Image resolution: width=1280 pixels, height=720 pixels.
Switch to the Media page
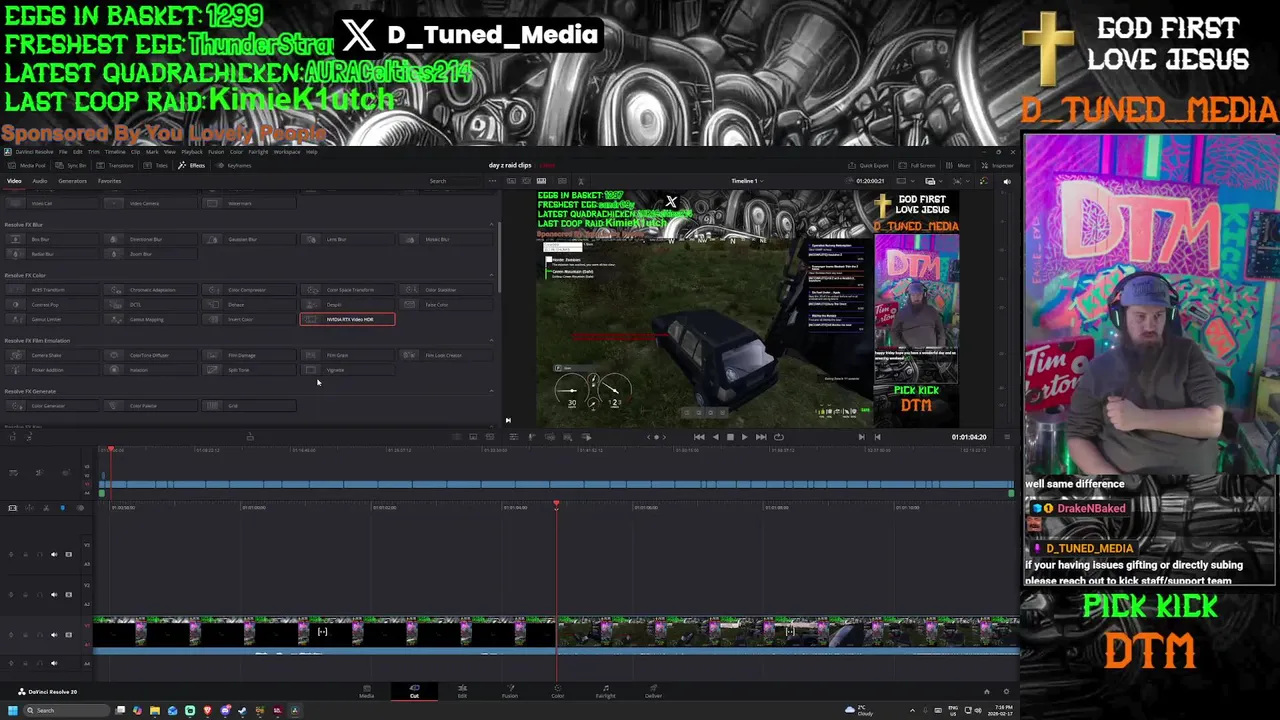click(366, 691)
